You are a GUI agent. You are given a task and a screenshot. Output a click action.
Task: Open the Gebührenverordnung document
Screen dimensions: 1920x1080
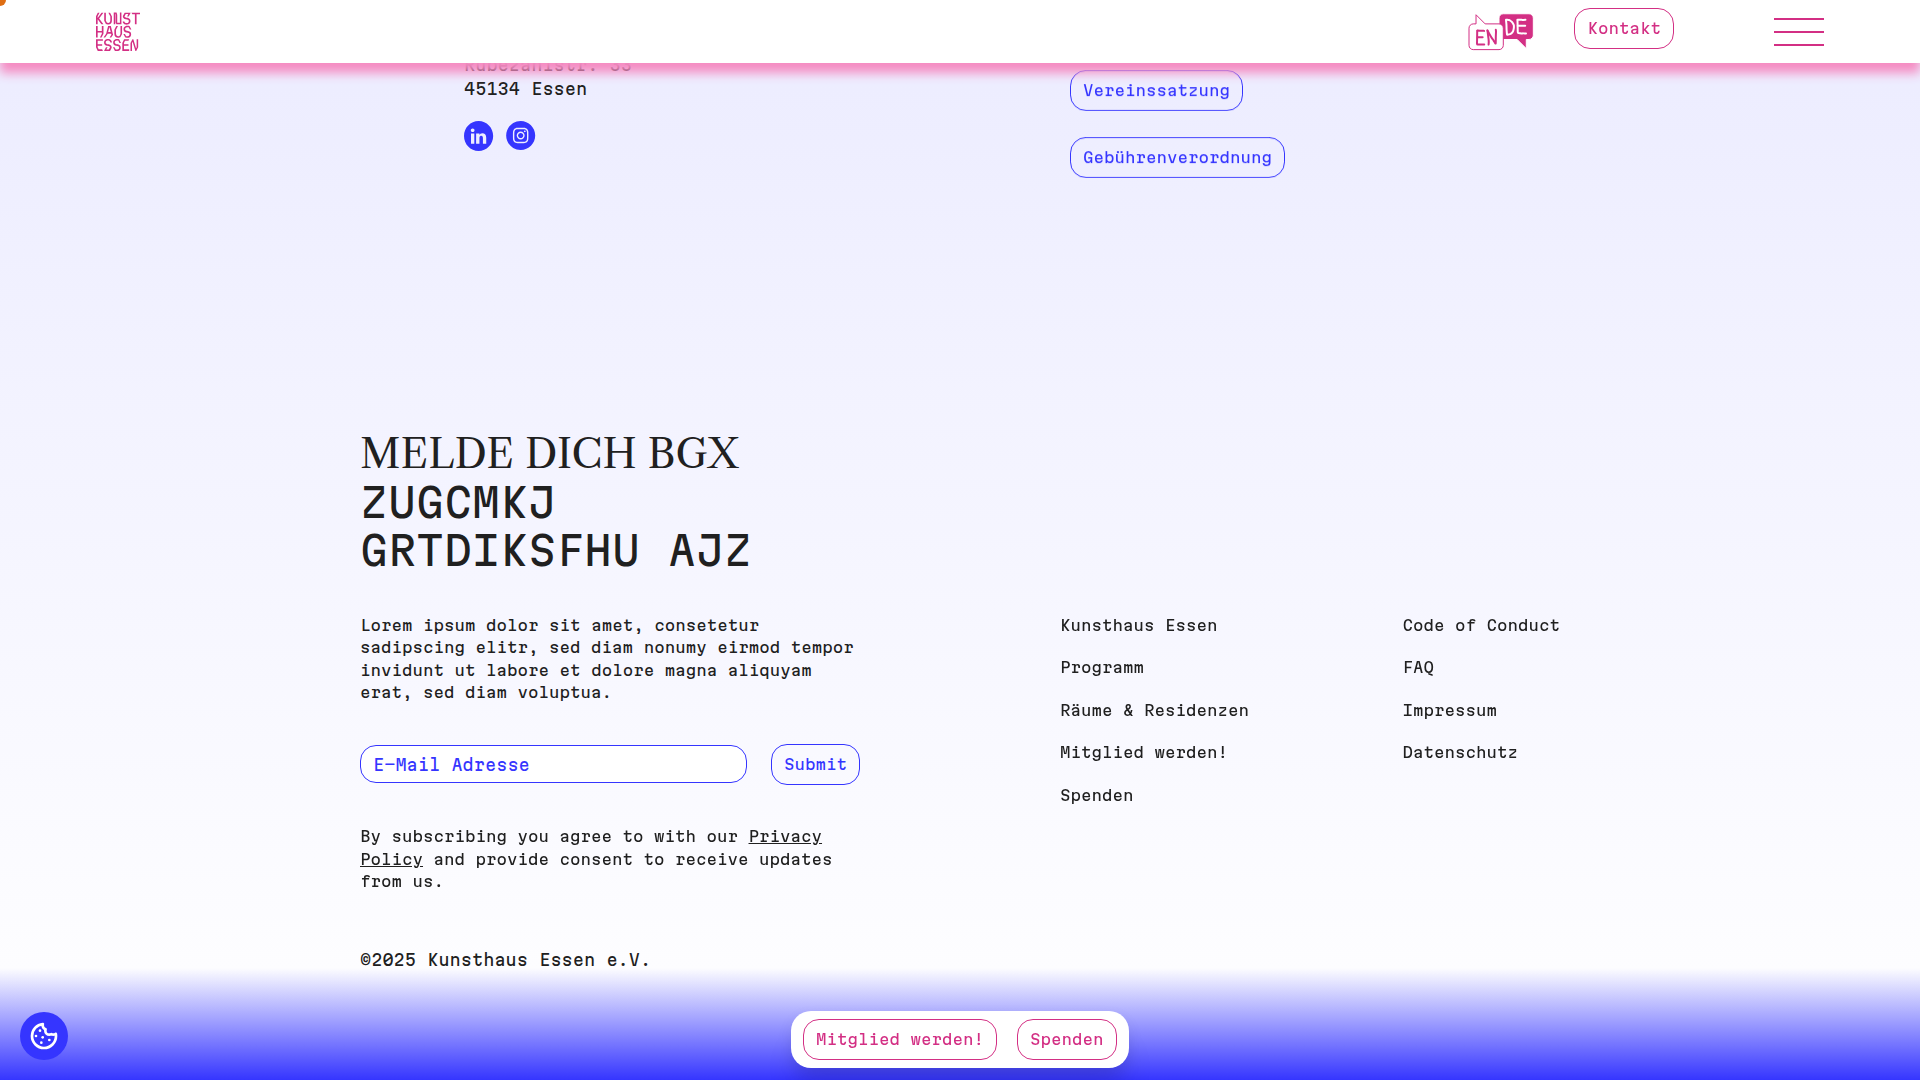tap(1177, 157)
